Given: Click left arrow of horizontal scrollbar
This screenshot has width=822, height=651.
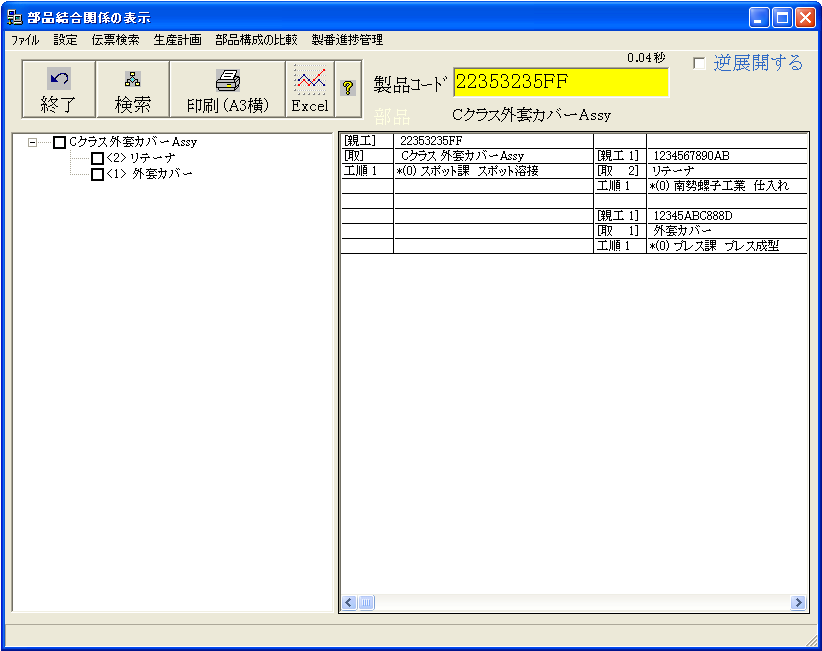Looking at the screenshot, I should (350, 603).
